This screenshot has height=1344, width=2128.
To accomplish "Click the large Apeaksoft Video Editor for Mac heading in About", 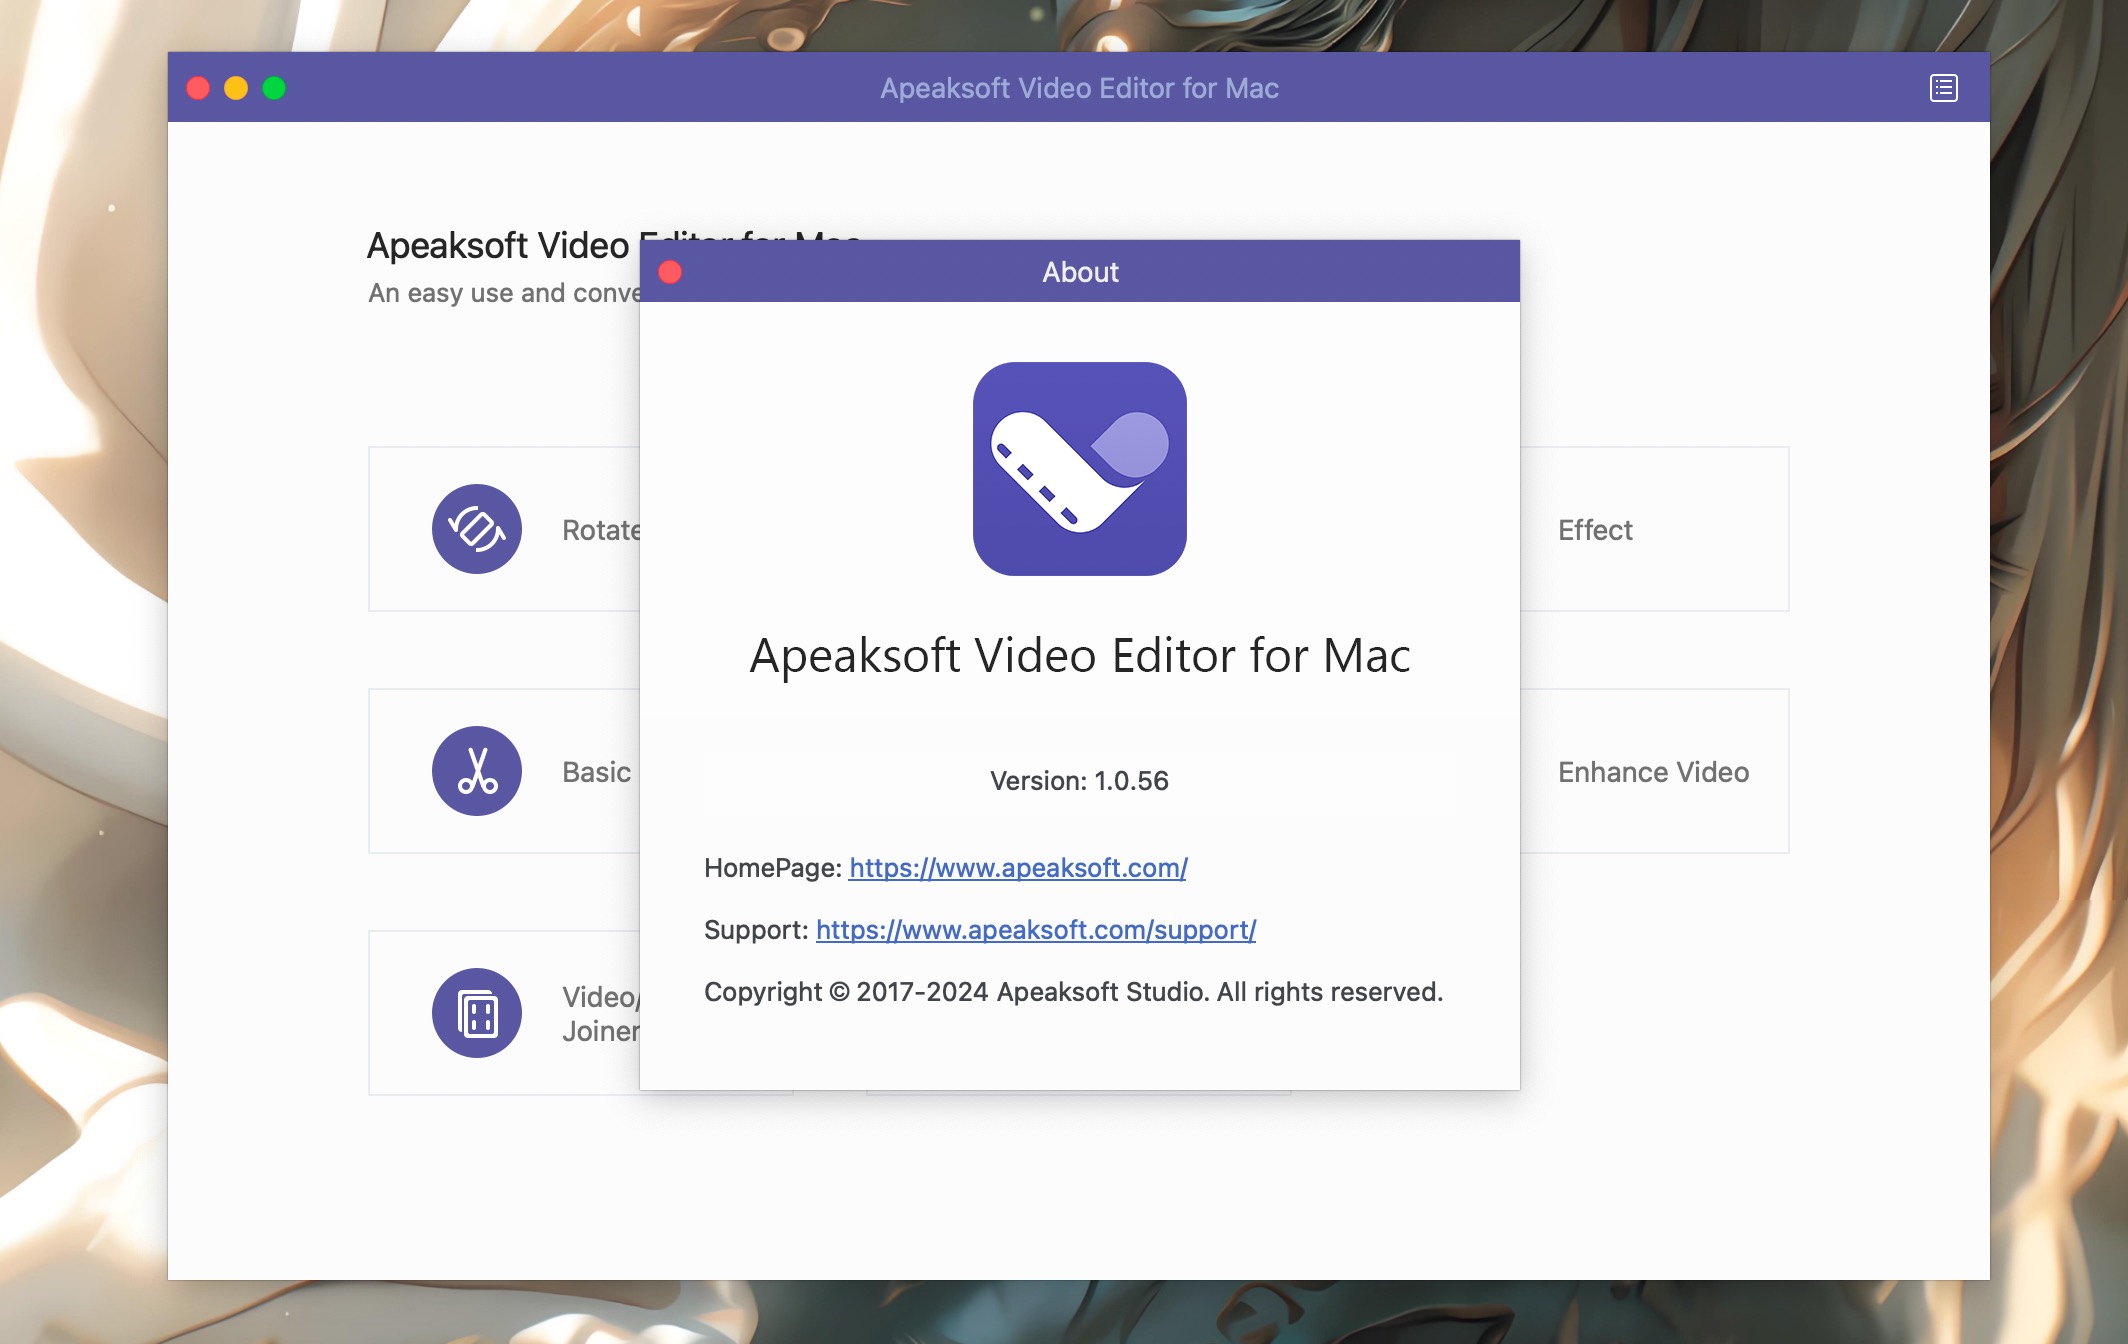I will click(1080, 656).
